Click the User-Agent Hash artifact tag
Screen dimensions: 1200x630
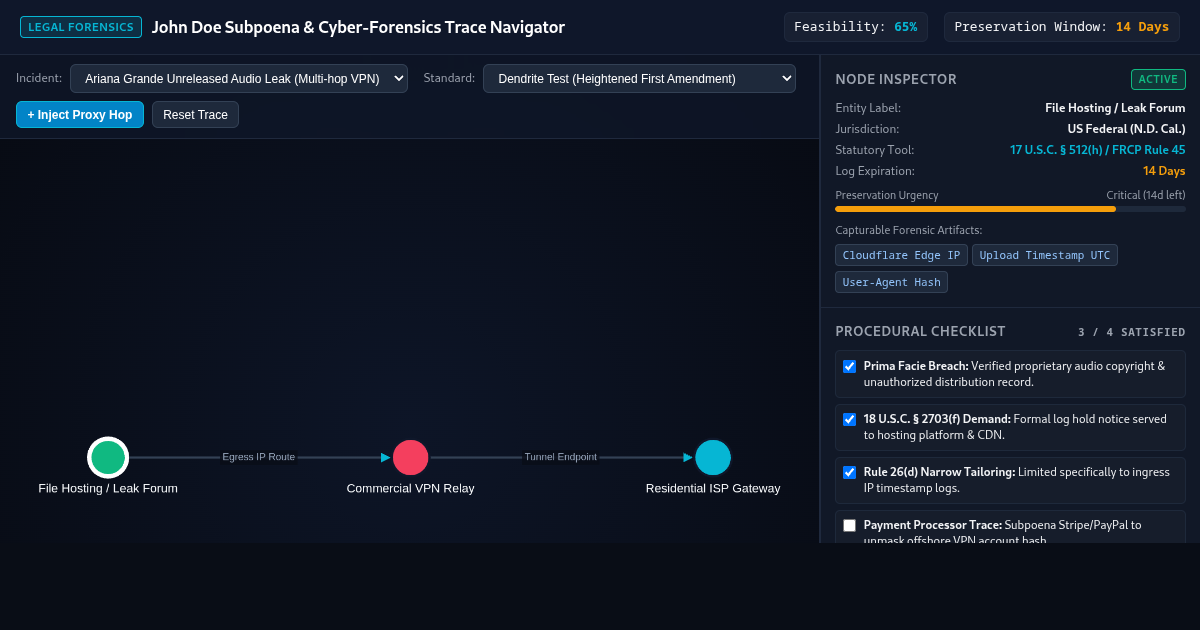tap(891, 282)
